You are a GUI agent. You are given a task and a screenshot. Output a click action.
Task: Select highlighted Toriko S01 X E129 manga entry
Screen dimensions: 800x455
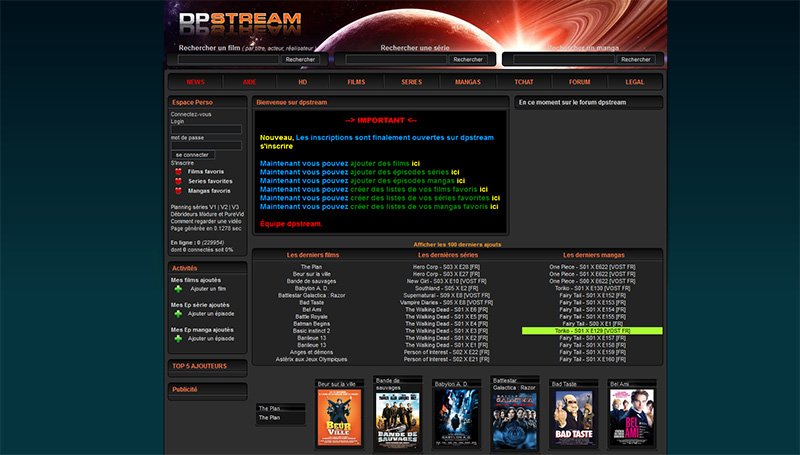tap(592, 330)
